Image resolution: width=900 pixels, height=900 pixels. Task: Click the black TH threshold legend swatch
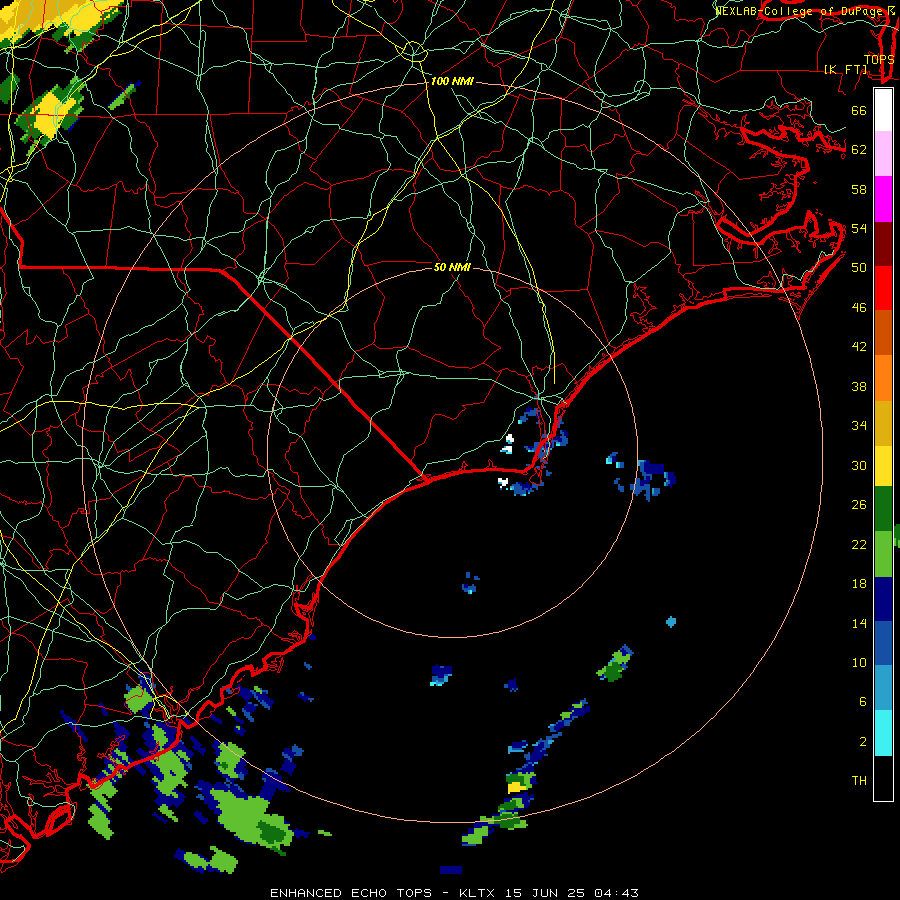(883, 778)
